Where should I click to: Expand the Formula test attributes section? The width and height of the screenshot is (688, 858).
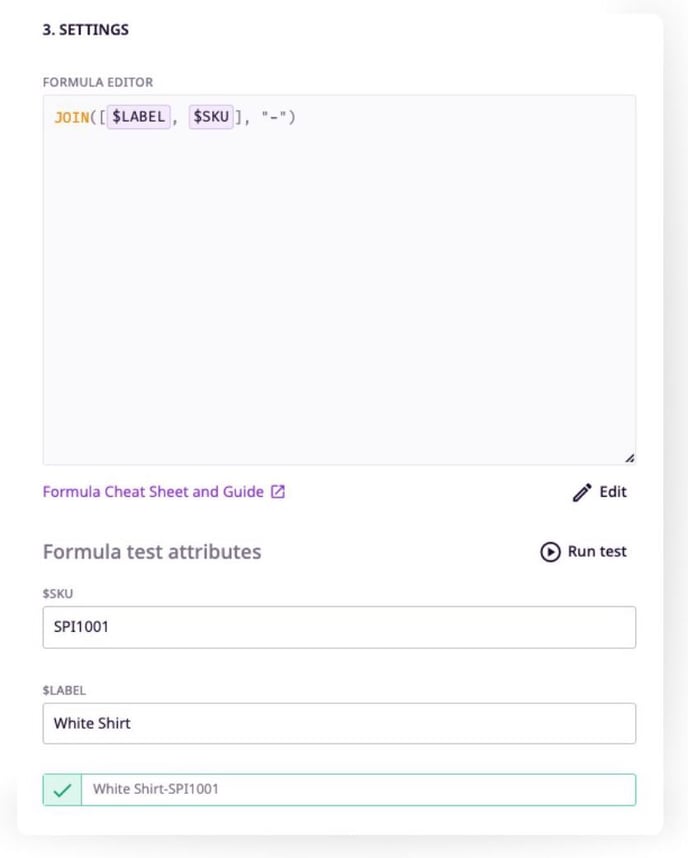151,551
